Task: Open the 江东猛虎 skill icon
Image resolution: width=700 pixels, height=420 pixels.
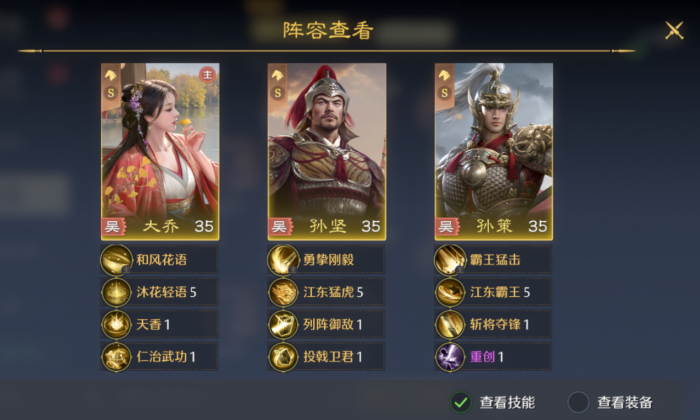Action: click(283, 292)
